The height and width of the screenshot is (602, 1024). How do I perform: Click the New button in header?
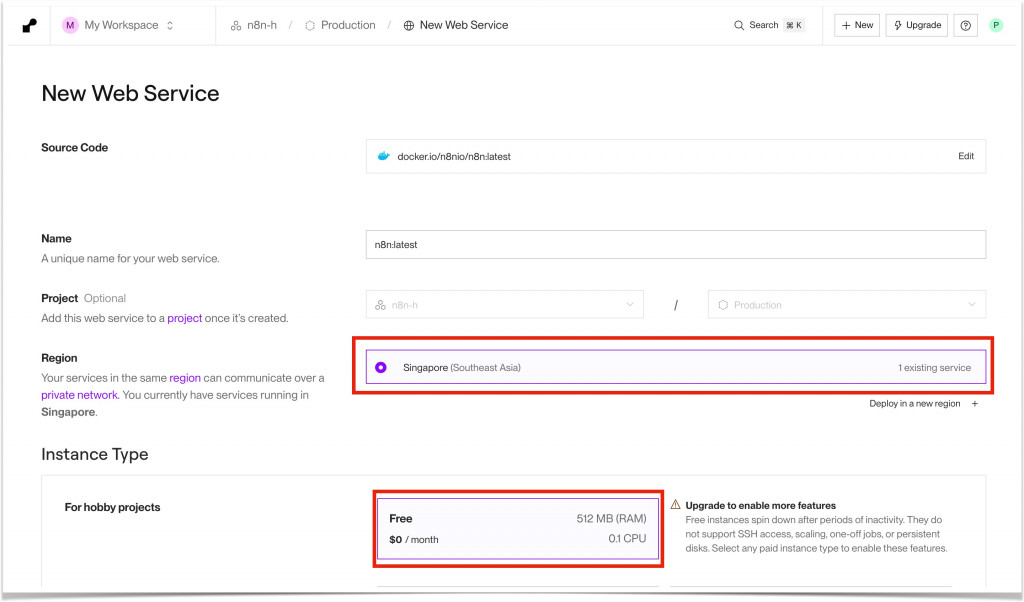(x=857, y=25)
